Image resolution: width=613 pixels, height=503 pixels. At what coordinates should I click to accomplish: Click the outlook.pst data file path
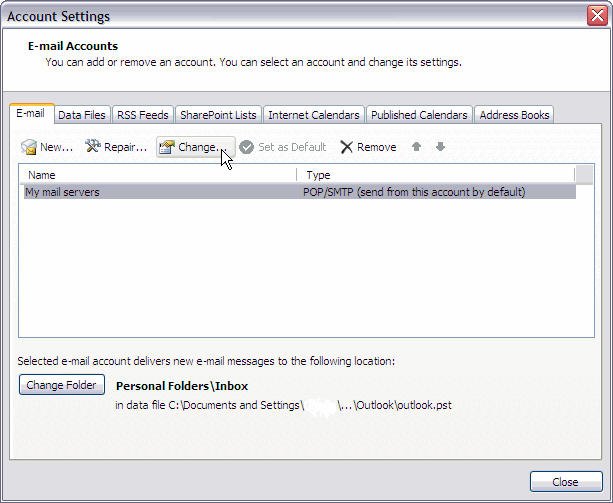283,405
